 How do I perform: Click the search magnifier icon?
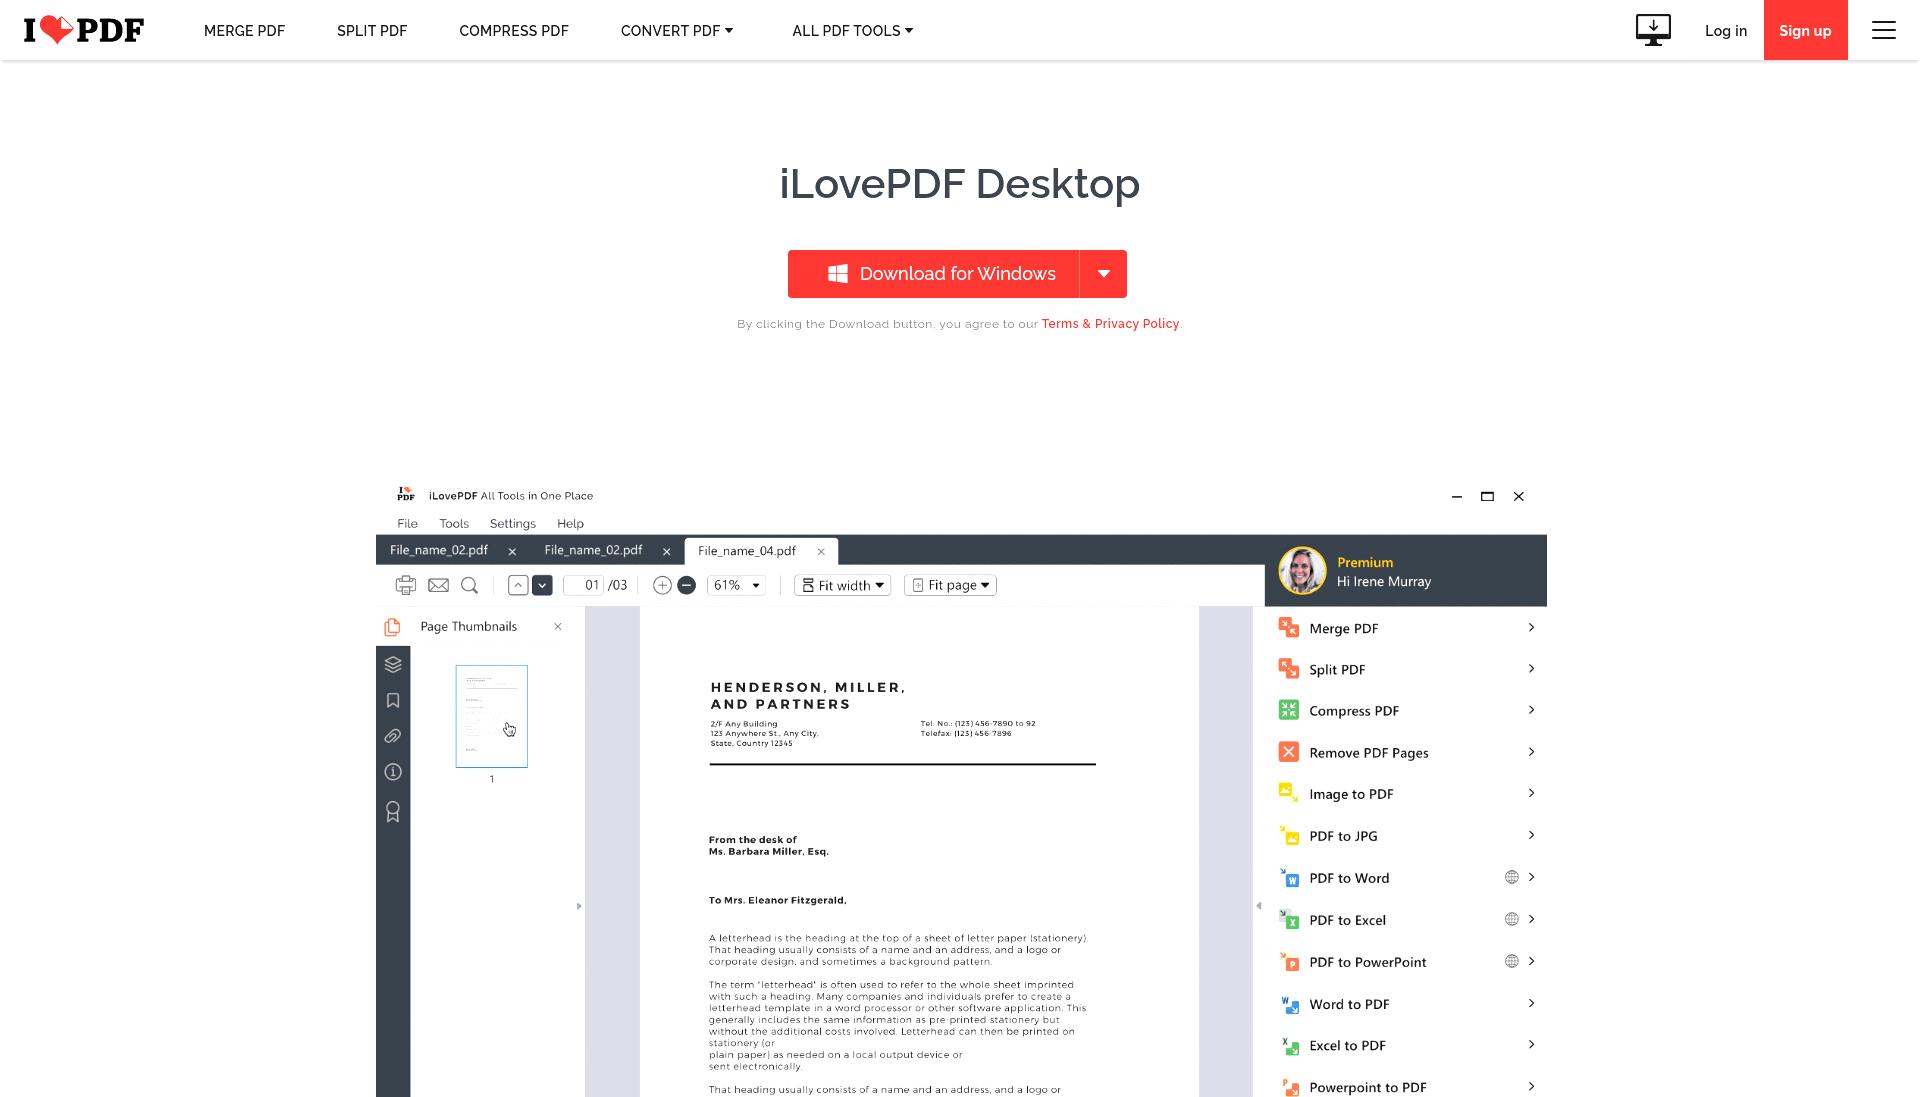pos(469,585)
